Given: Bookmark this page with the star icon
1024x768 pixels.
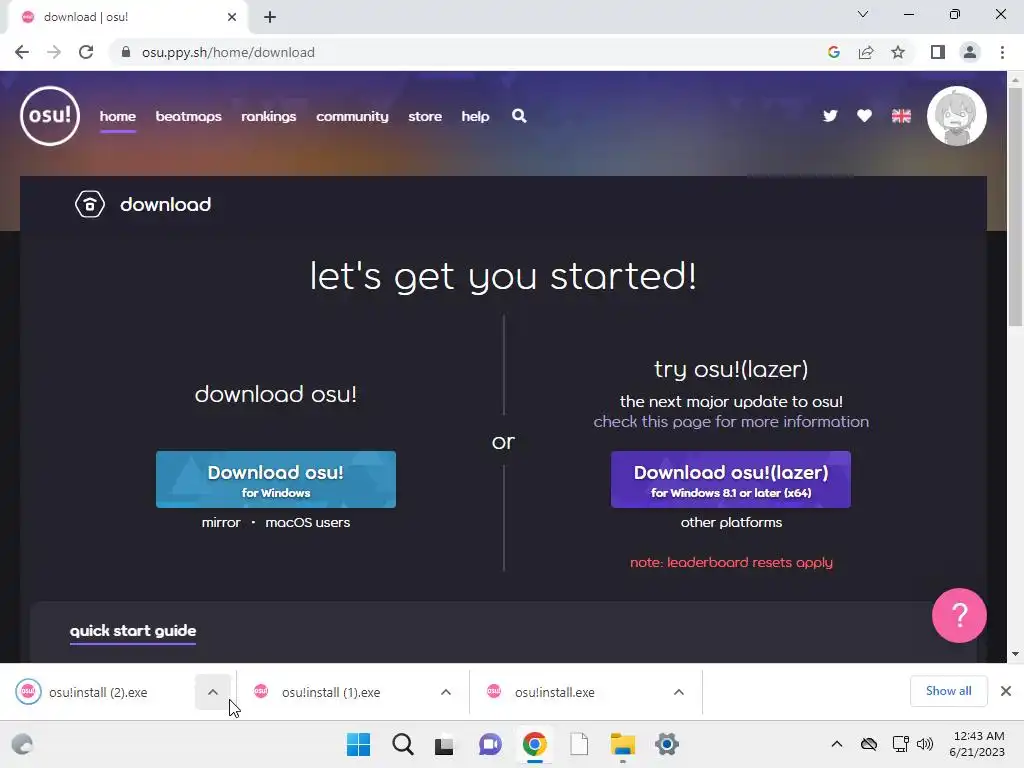Looking at the screenshot, I should click(898, 52).
